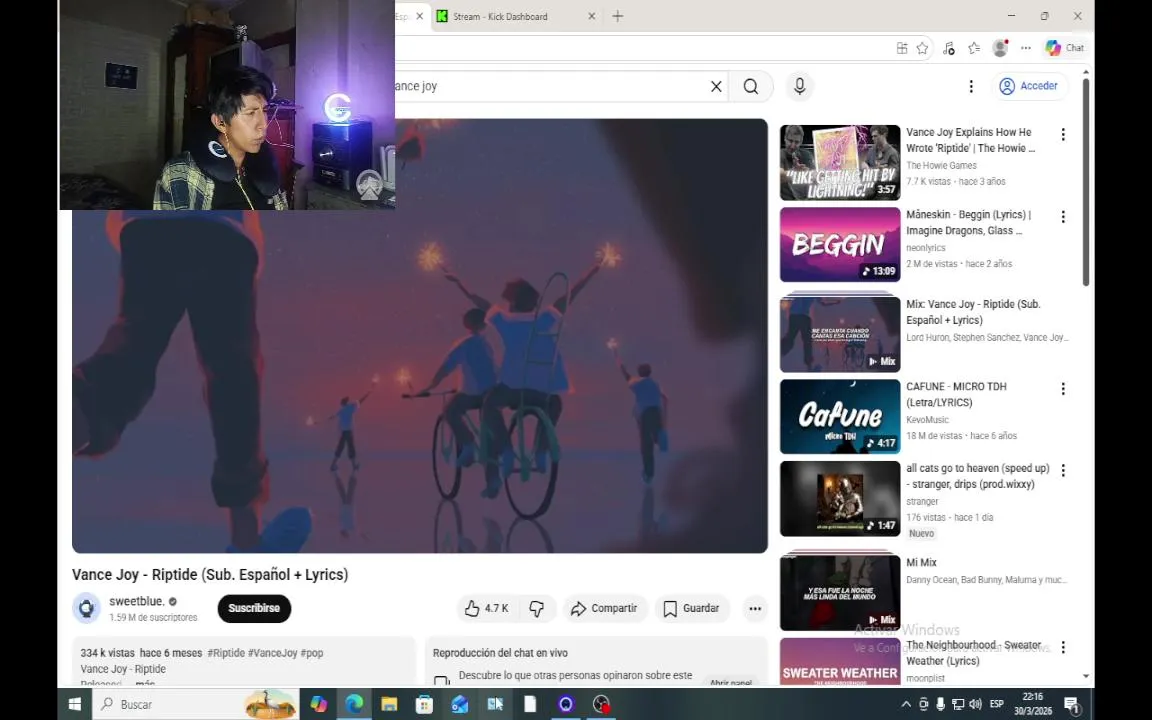Open the volume control in system tray

(x=976, y=705)
